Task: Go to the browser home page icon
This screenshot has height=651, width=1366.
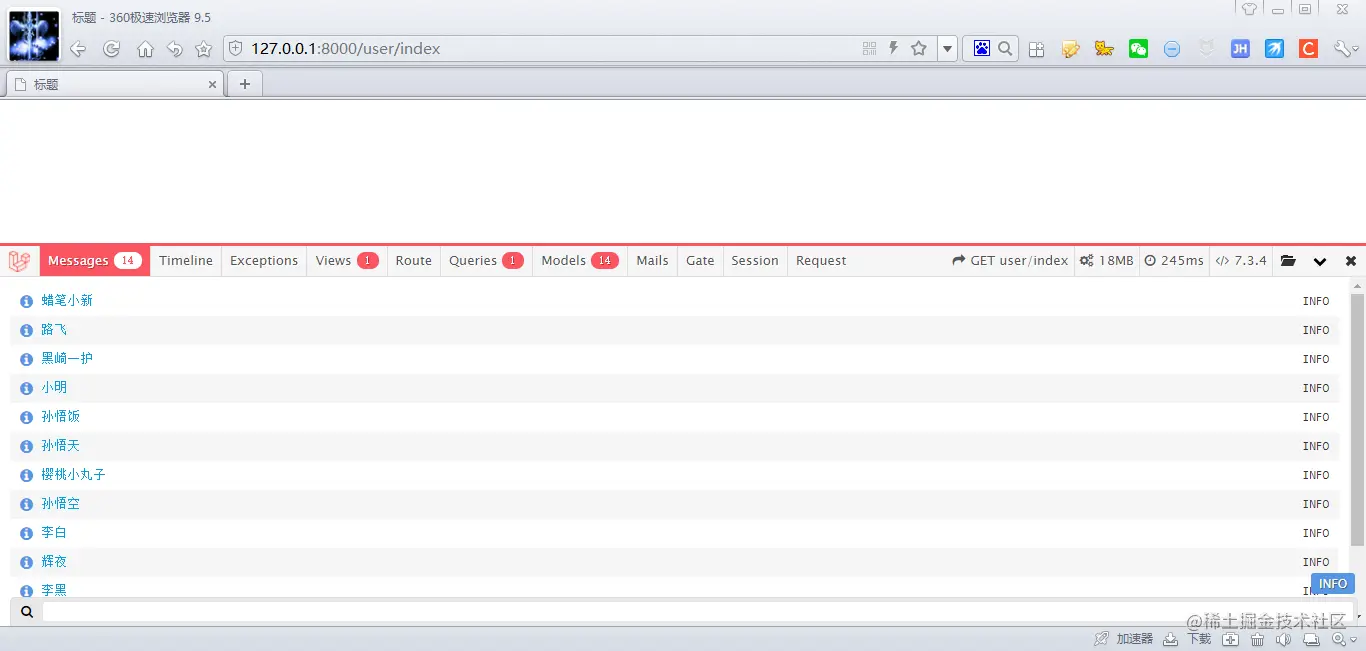Action: (145, 49)
